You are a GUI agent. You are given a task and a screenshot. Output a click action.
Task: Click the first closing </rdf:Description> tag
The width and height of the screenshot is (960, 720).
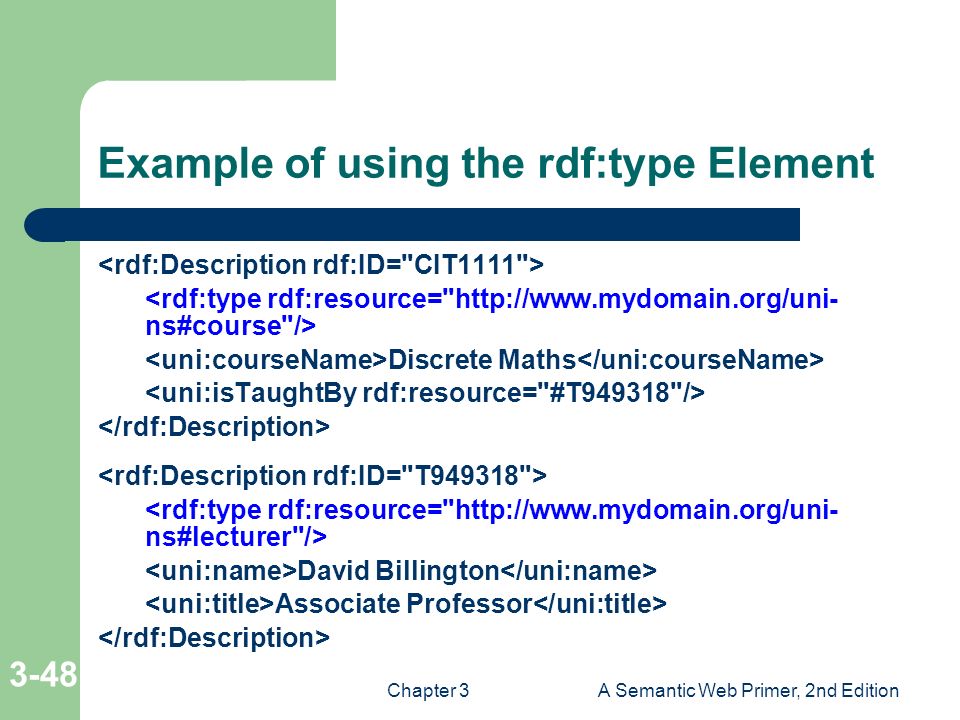coord(214,426)
